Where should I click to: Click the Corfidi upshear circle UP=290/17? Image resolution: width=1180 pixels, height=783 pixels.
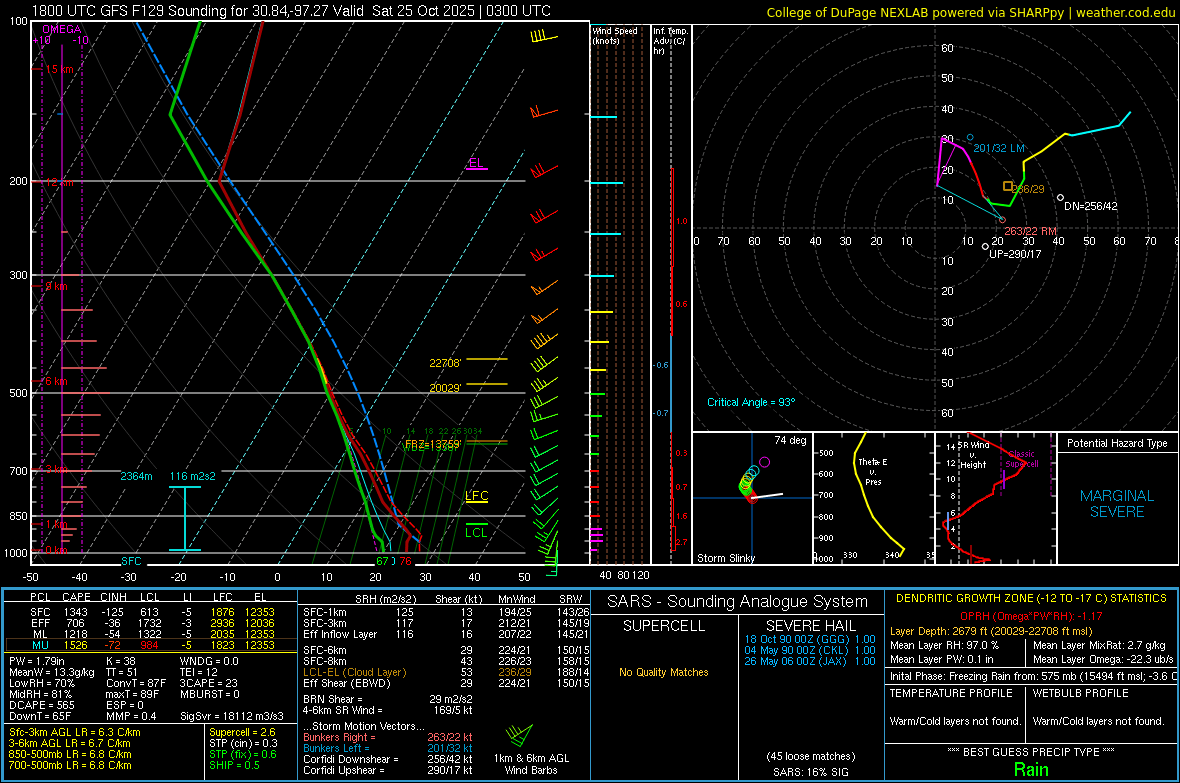[986, 246]
